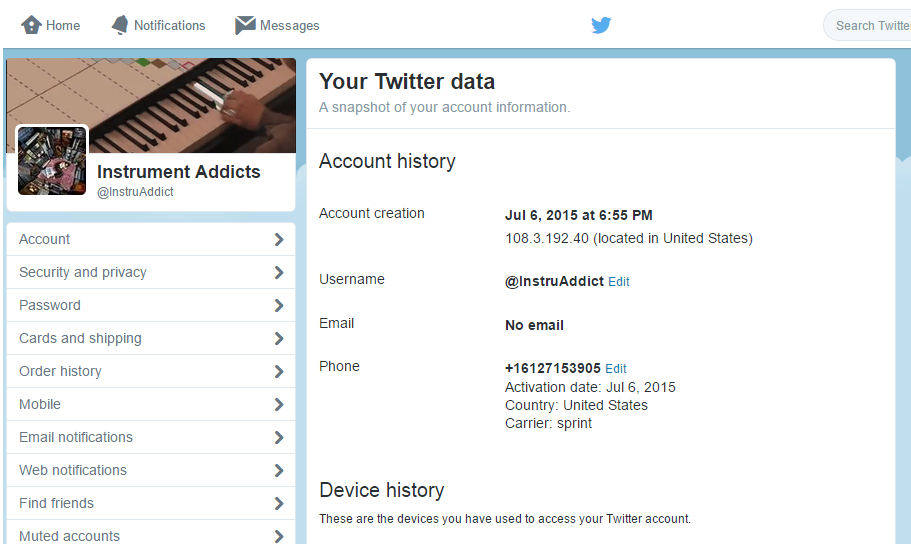The image size is (911, 544).
Task: Open the Instrument Addicts profile avatar
Action: tap(52, 161)
